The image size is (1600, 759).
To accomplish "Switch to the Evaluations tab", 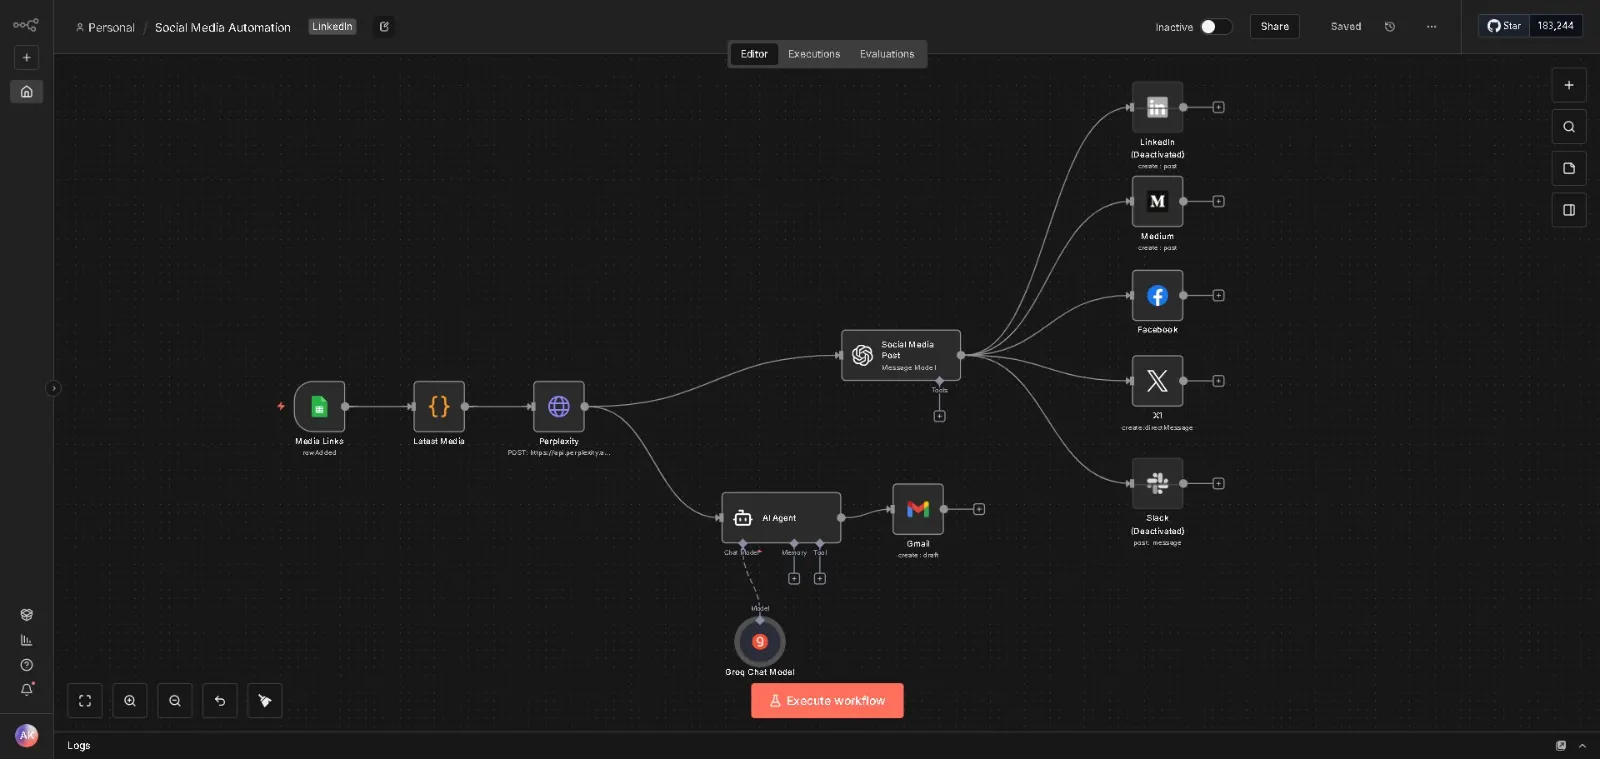I will [x=887, y=54].
